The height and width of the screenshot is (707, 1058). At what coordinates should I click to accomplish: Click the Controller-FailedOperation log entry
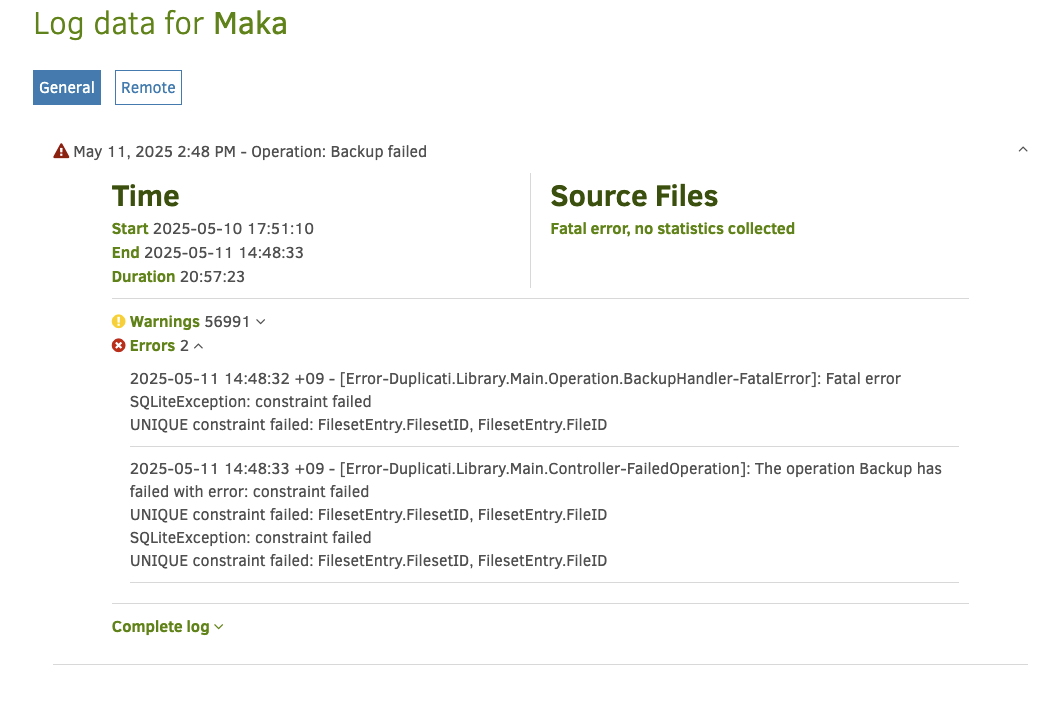pyautogui.click(x=536, y=515)
